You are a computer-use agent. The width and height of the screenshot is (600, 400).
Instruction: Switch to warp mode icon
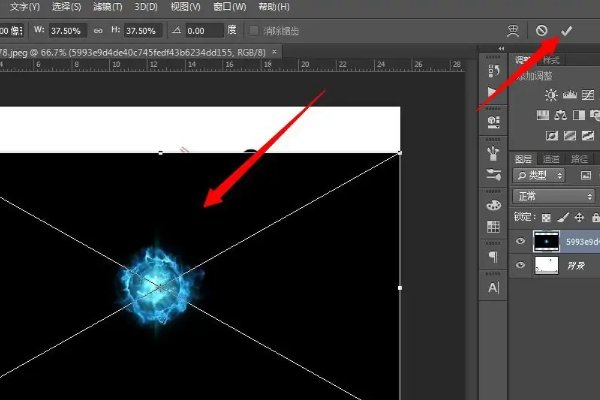(514, 31)
